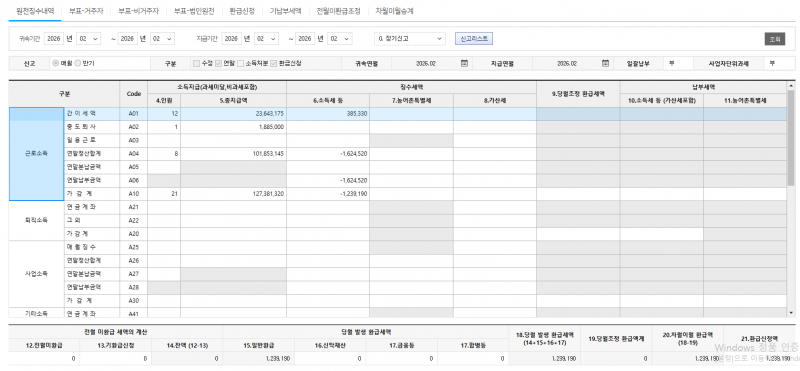Click the scrollbar down arrow of the table
This screenshot has width=800, height=371.
[x=791, y=313]
